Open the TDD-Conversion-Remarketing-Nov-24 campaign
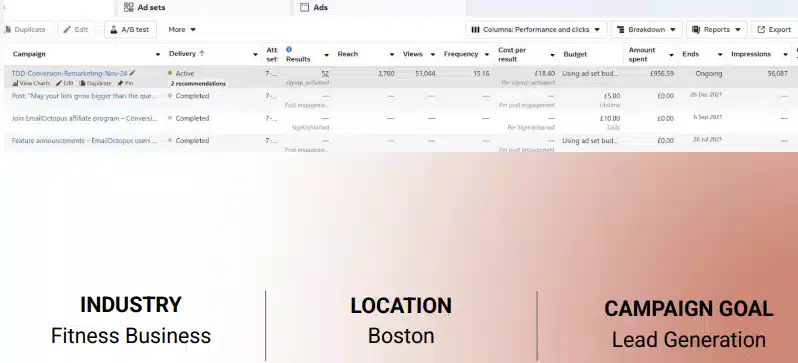This screenshot has height=363, width=798. tap(70, 73)
